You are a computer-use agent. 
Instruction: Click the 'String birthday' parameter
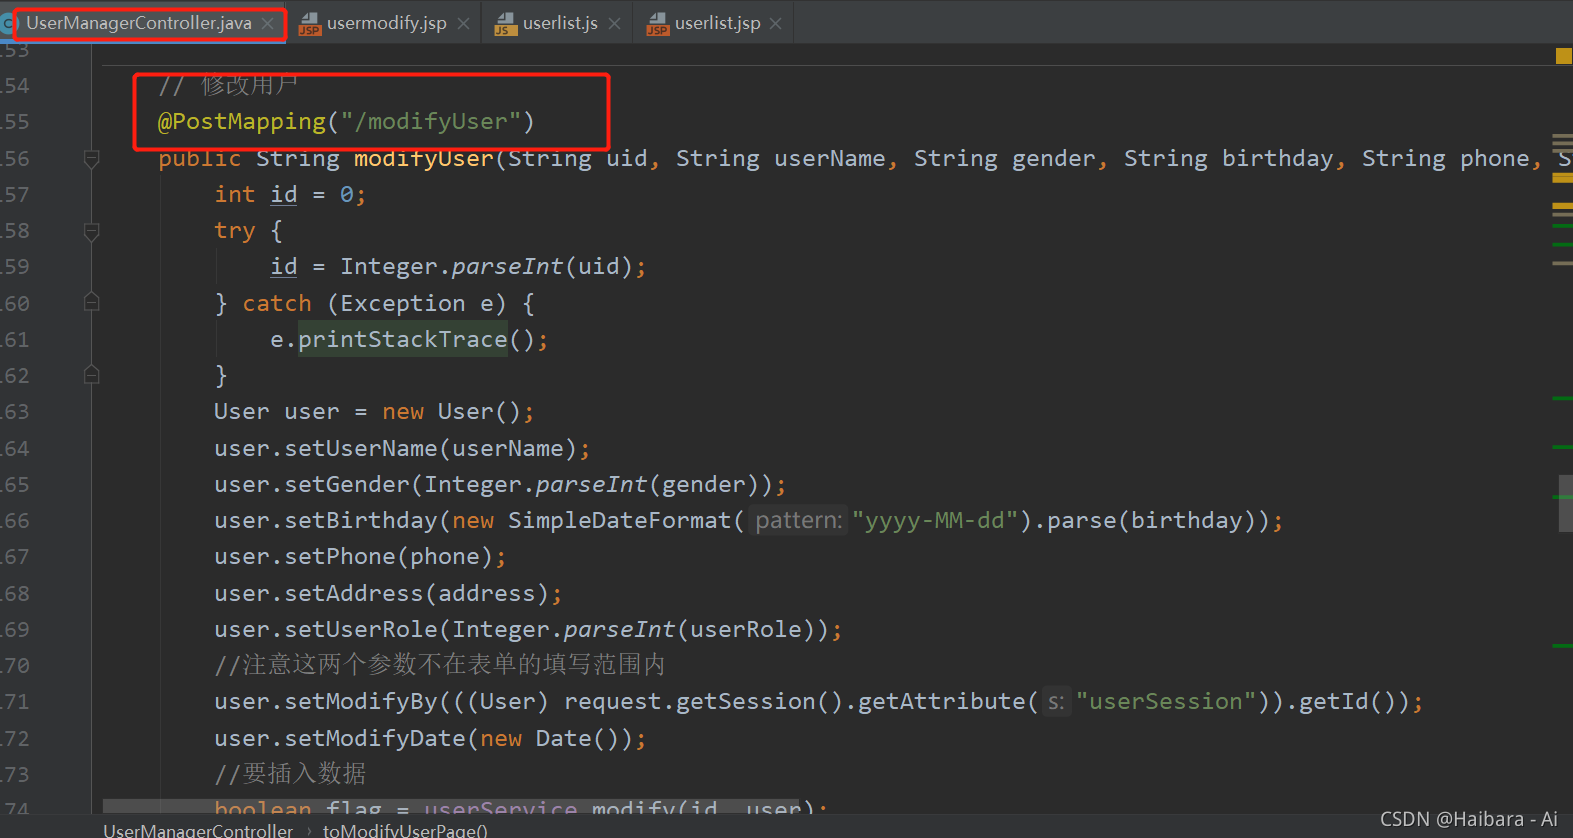(1228, 158)
